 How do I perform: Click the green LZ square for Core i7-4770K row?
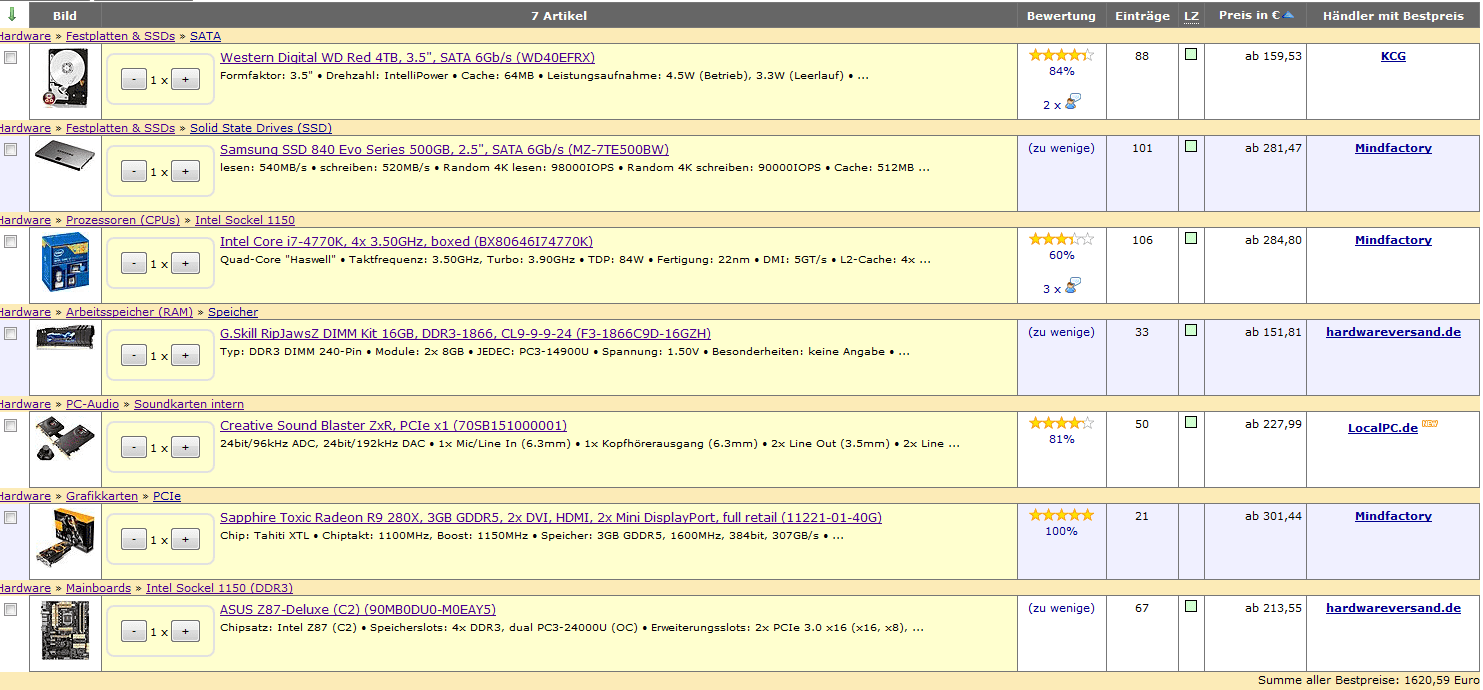1191,239
